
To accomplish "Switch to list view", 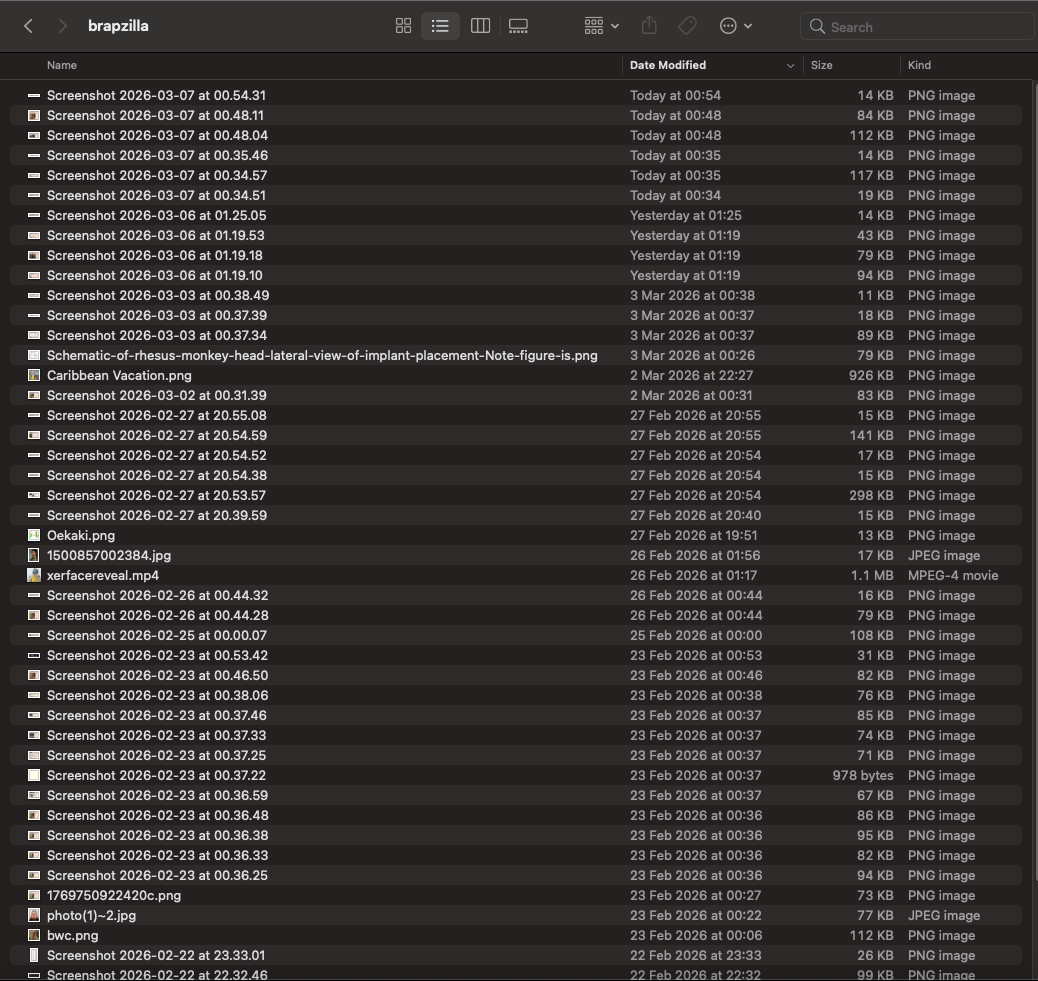I will [x=440, y=26].
